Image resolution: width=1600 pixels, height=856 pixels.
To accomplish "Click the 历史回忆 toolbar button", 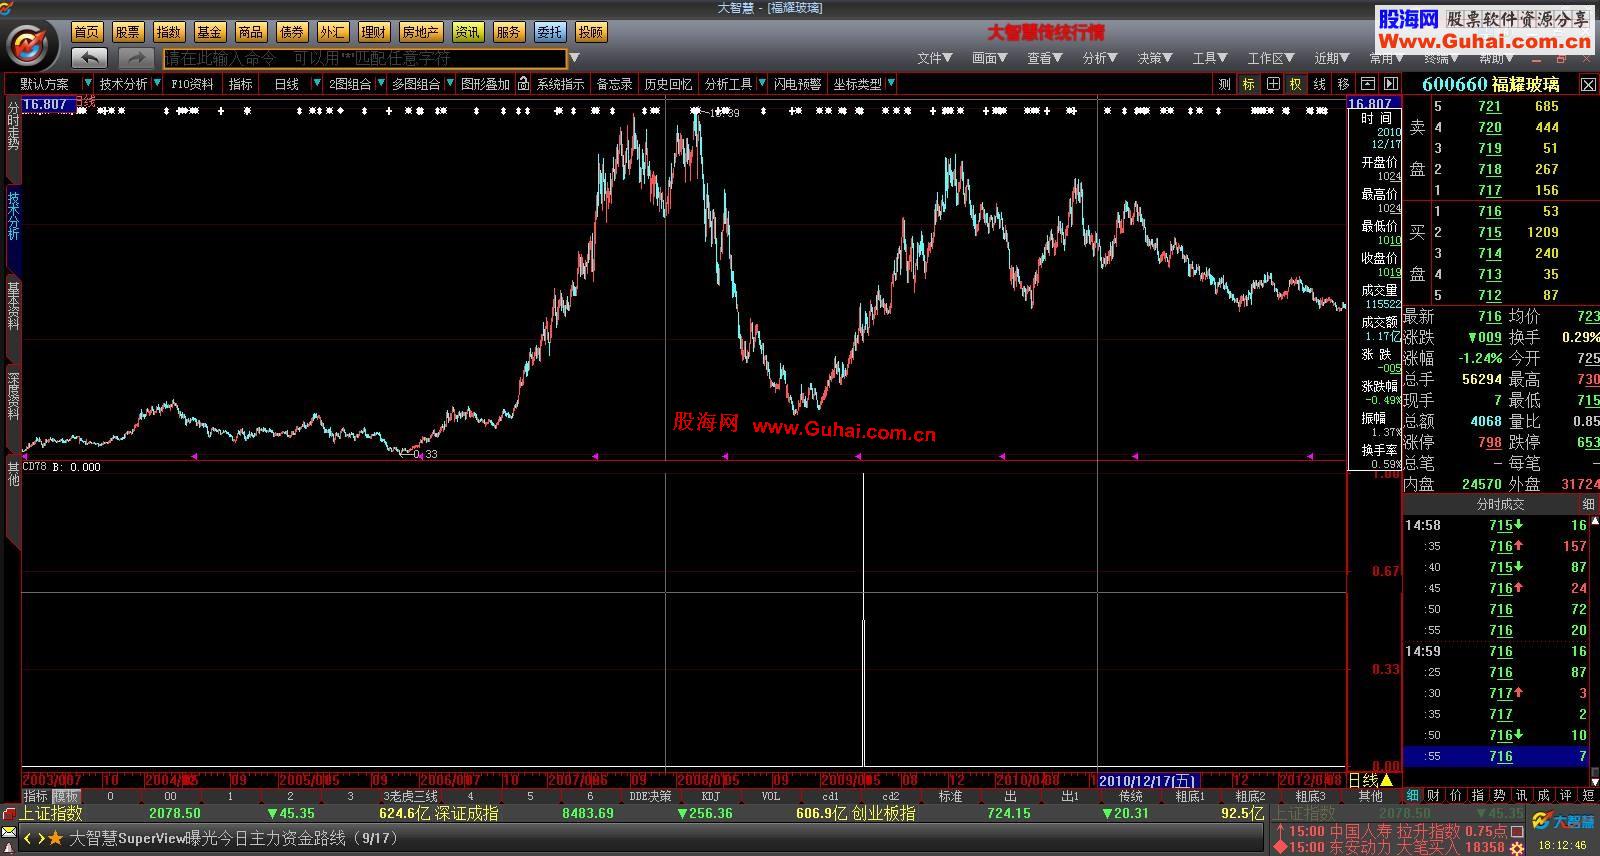I will tap(668, 84).
